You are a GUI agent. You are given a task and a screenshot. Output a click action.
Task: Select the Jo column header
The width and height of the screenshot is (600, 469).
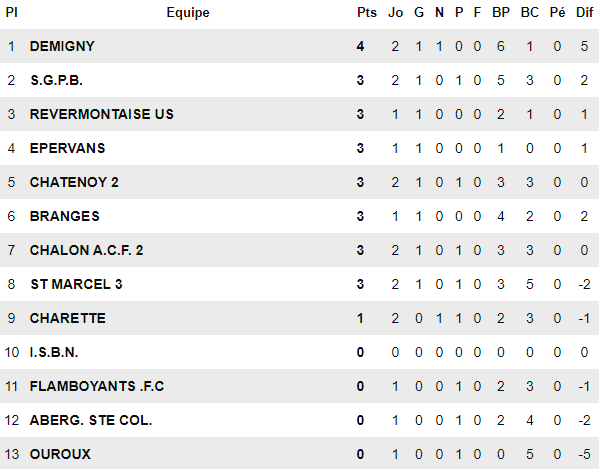tap(395, 12)
